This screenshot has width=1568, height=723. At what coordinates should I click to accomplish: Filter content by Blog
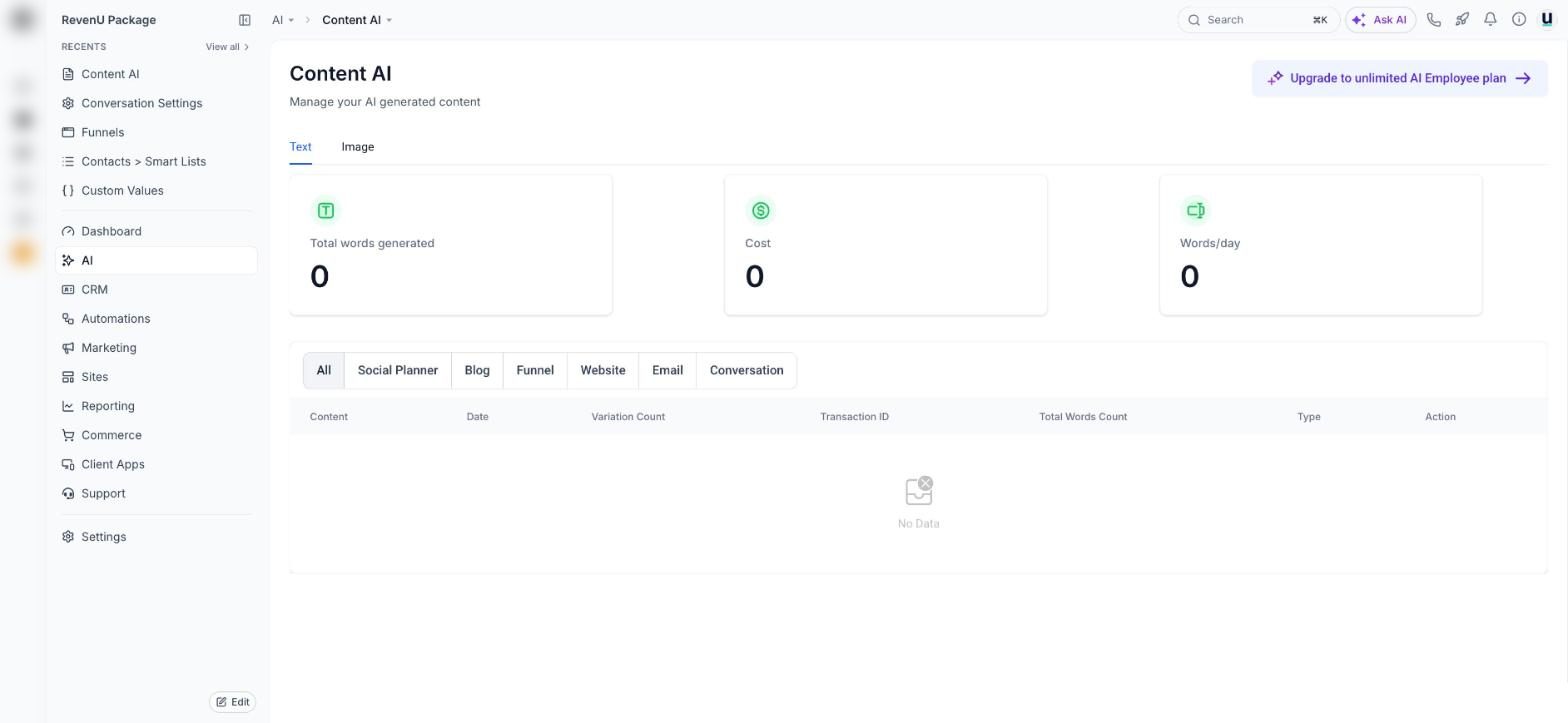(477, 371)
